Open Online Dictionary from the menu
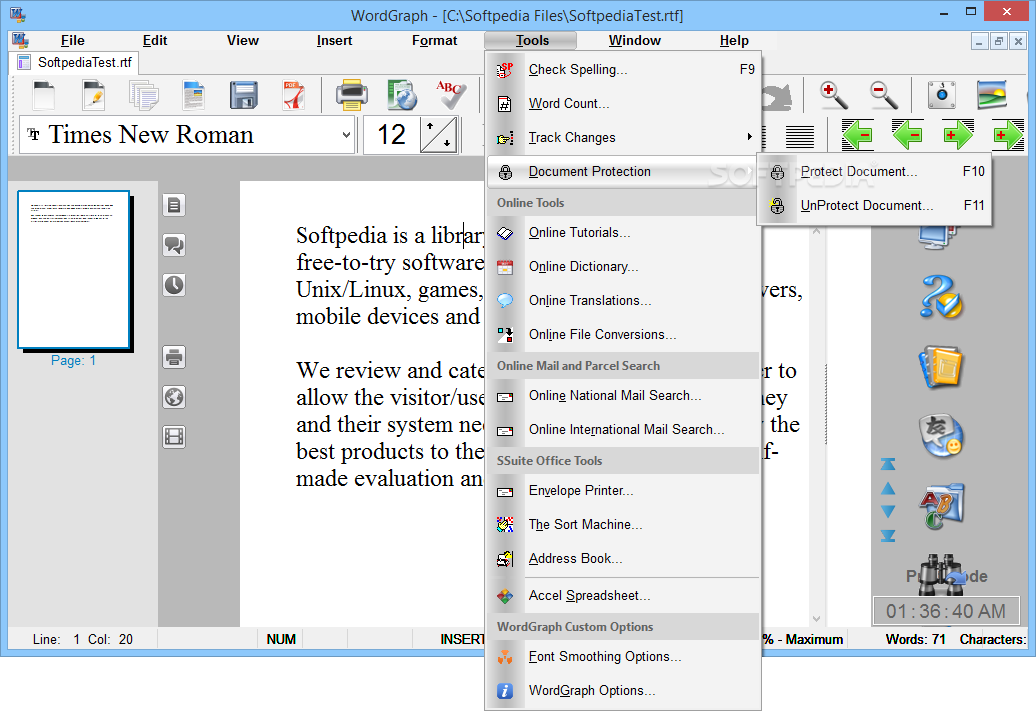 tap(623, 266)
